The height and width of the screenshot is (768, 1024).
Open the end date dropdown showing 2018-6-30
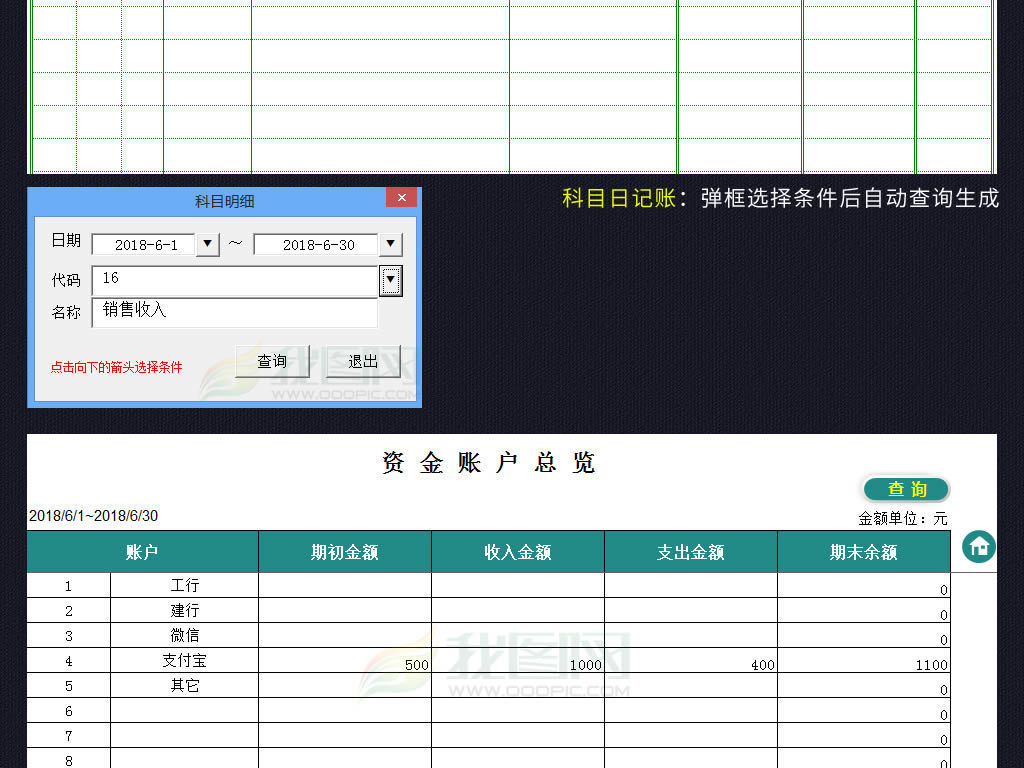392,243
